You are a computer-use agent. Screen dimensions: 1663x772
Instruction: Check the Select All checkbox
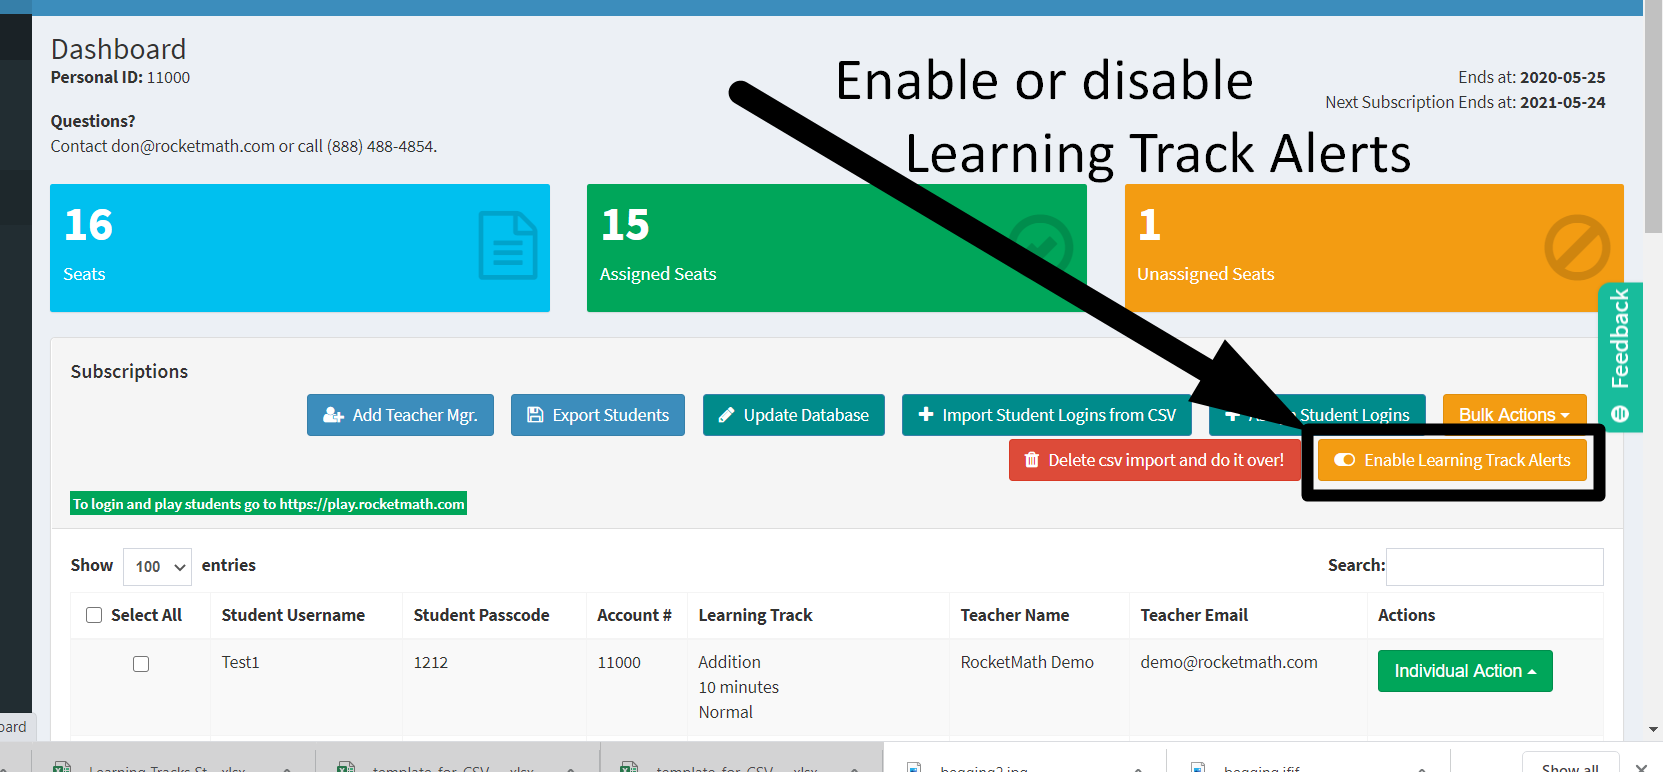tap(94, 615)
